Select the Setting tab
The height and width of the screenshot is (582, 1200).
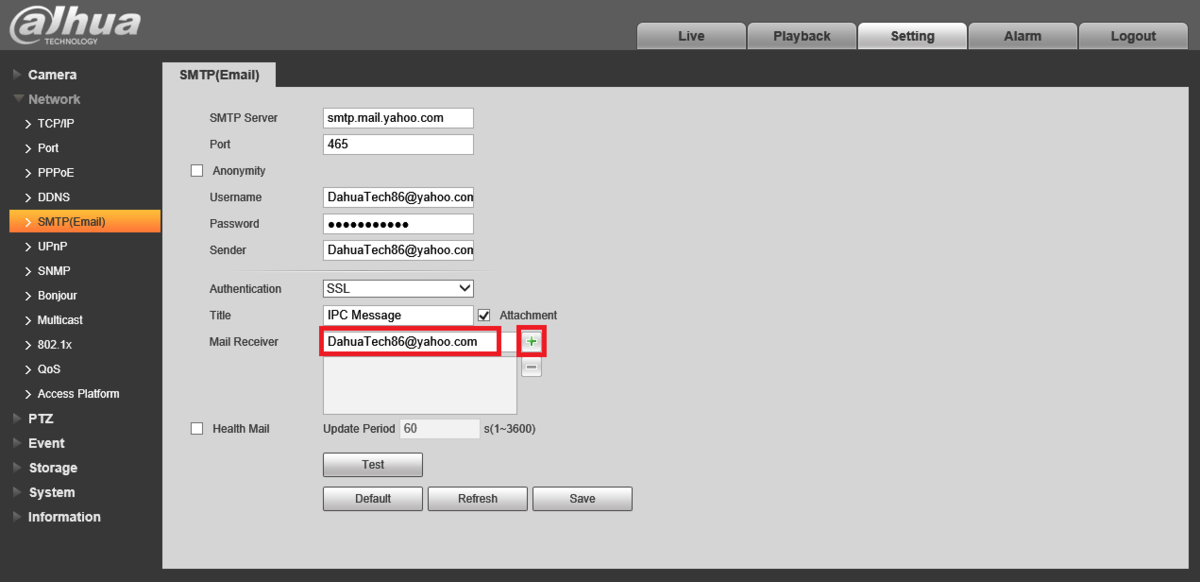[x=912, y=36]
